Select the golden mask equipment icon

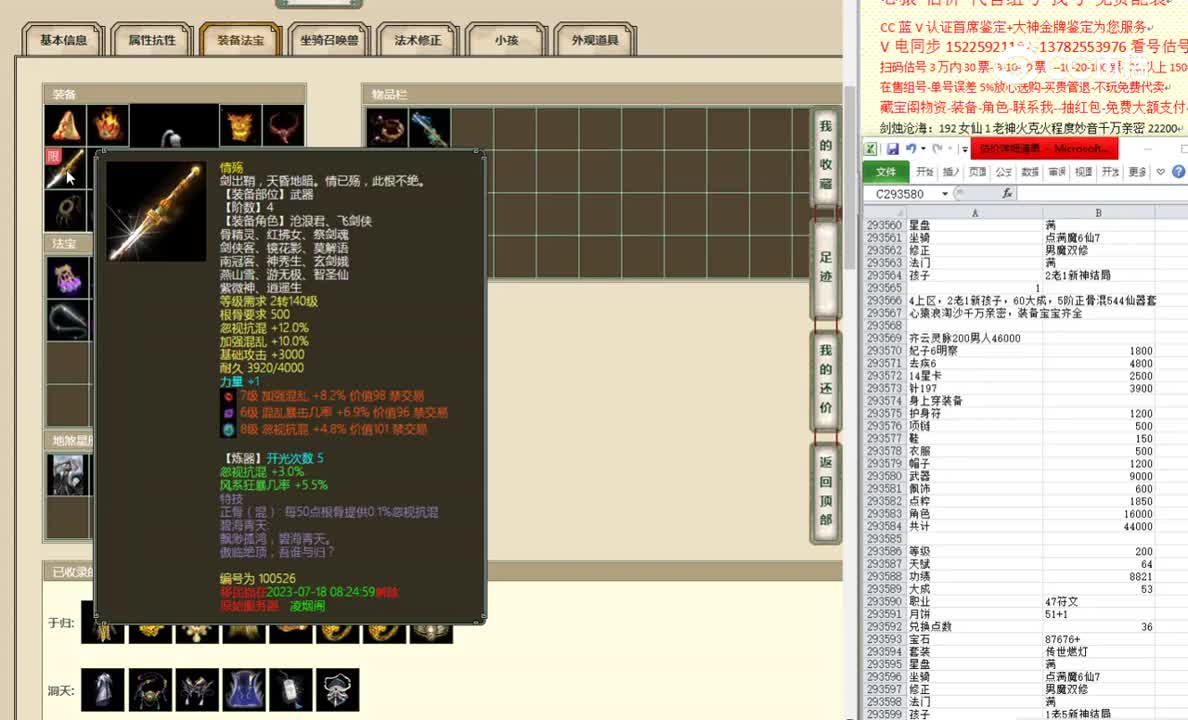point(239,126)
